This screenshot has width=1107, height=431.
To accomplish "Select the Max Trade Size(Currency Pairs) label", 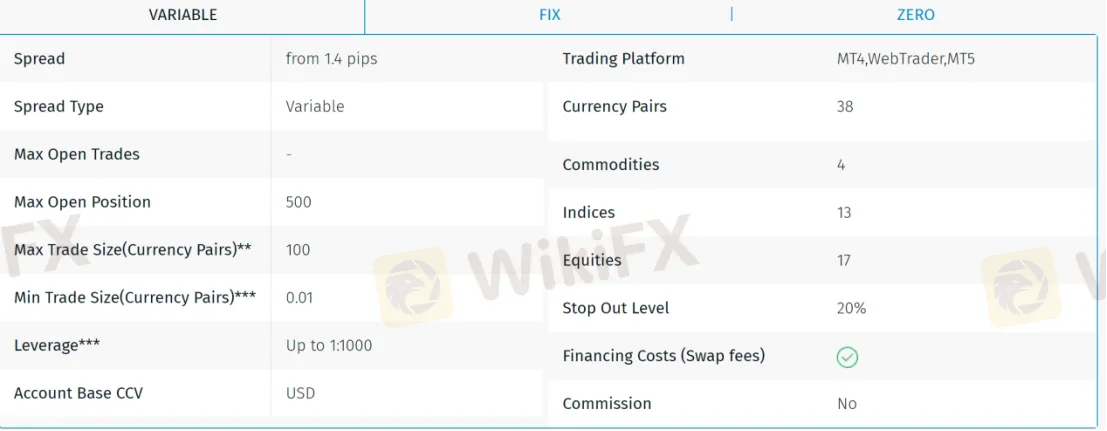I will tap(133, 250).
